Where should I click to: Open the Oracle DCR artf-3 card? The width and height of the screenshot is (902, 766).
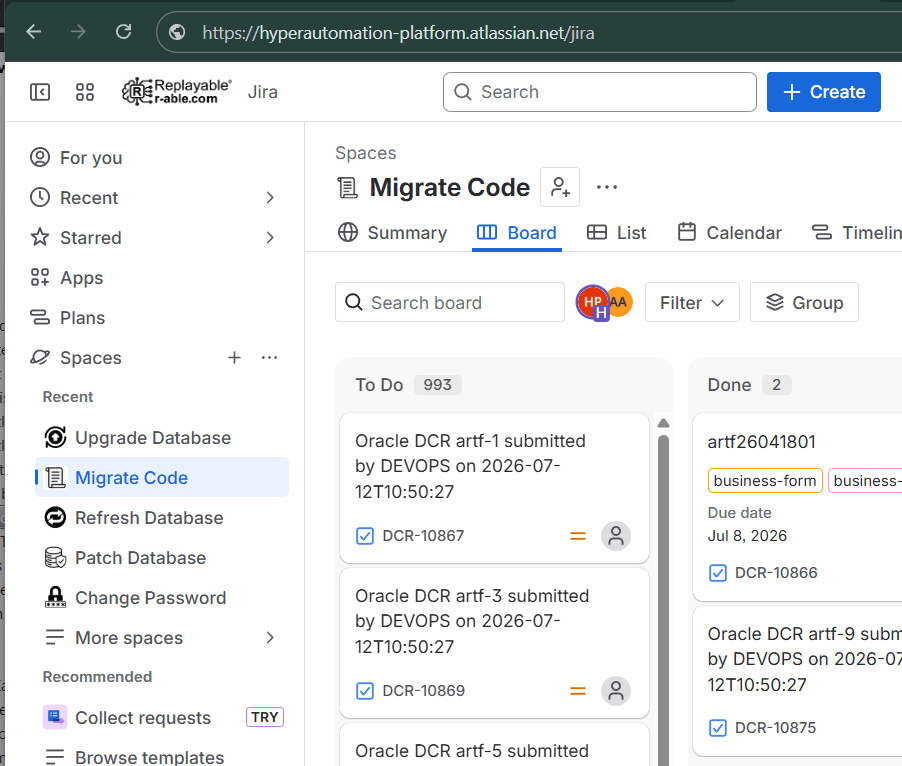click(x=494, y=643)
